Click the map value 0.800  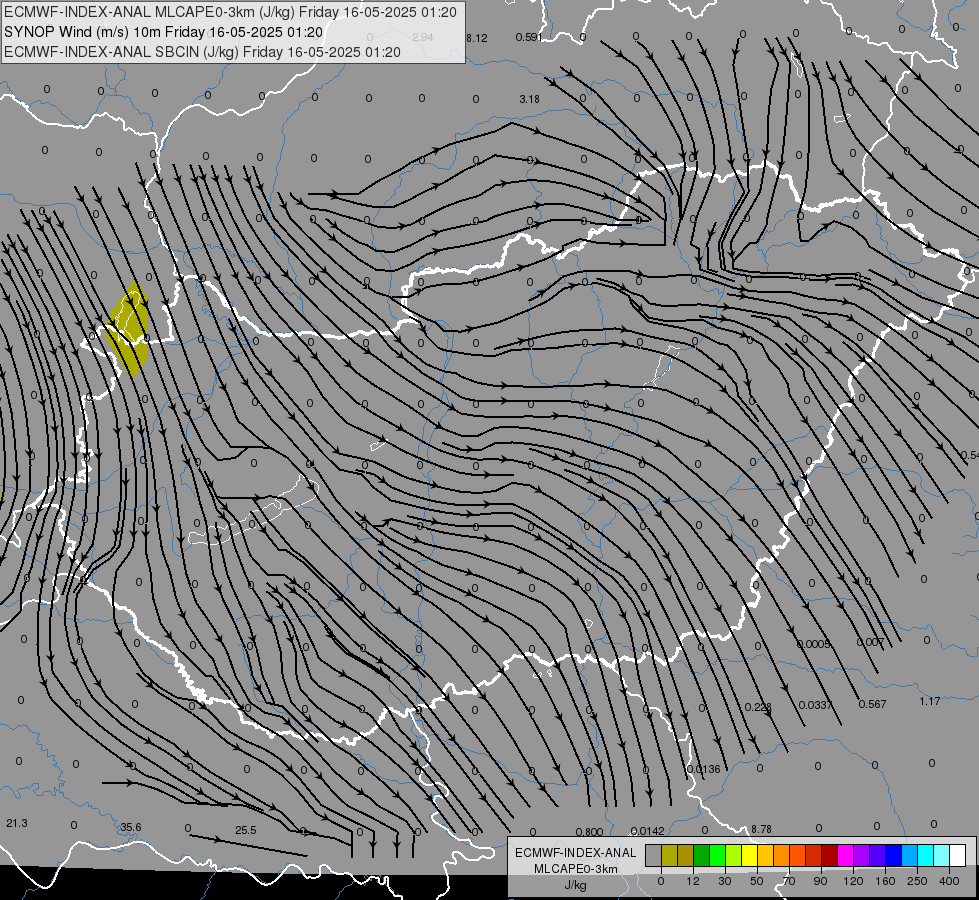coord(589,832)
